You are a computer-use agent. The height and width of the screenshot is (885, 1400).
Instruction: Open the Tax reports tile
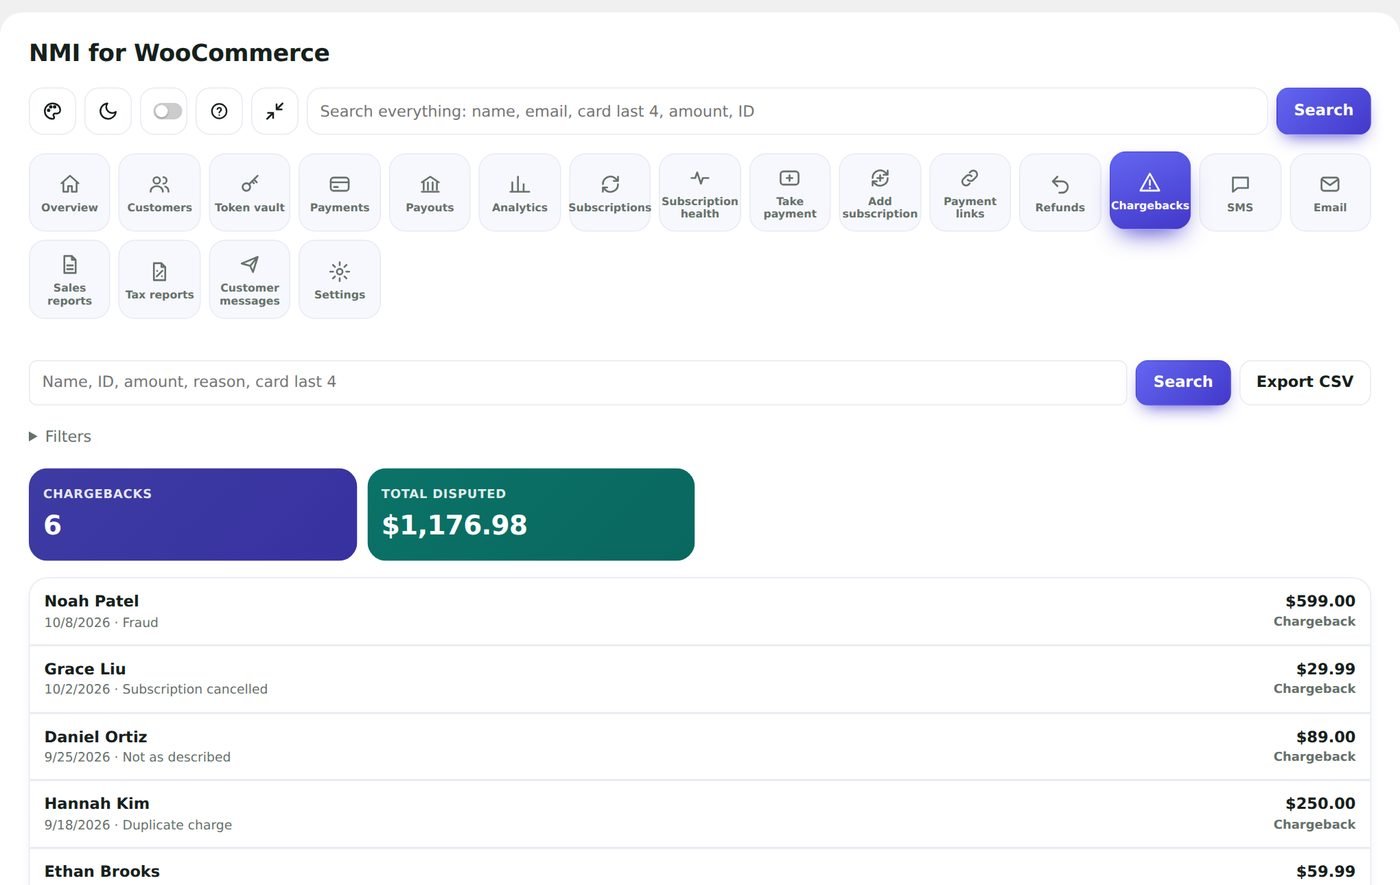coord(160,279)
